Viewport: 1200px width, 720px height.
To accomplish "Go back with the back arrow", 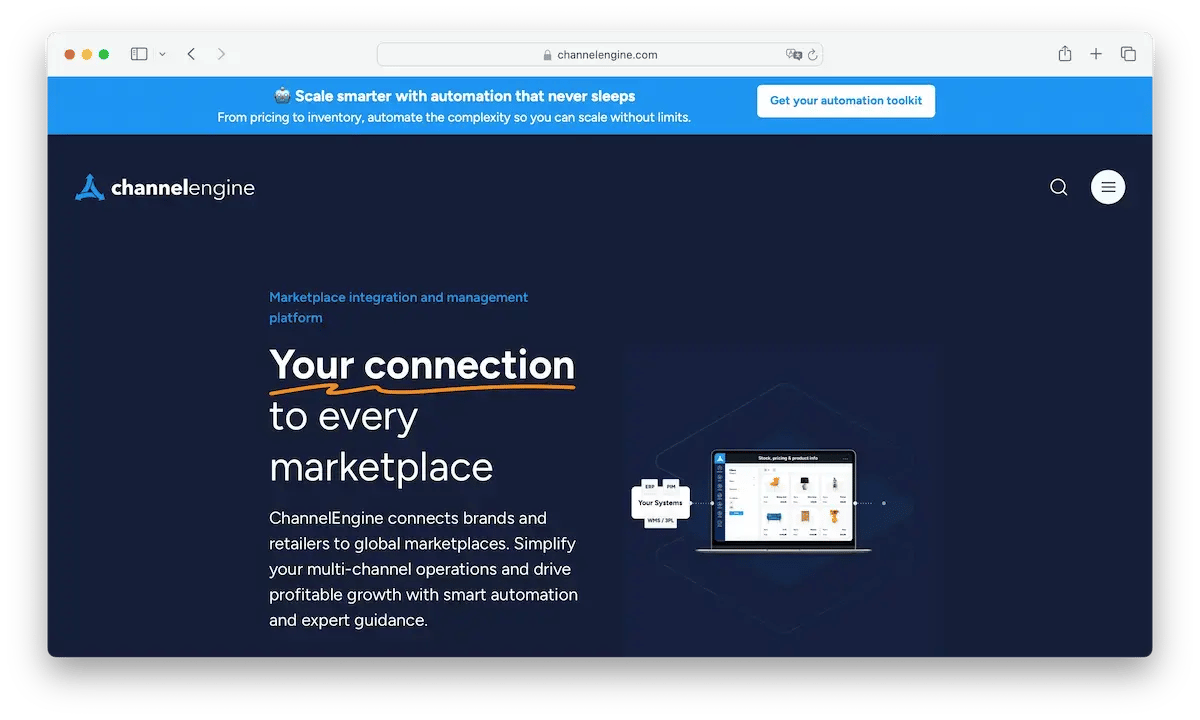I will click(191, 54).
